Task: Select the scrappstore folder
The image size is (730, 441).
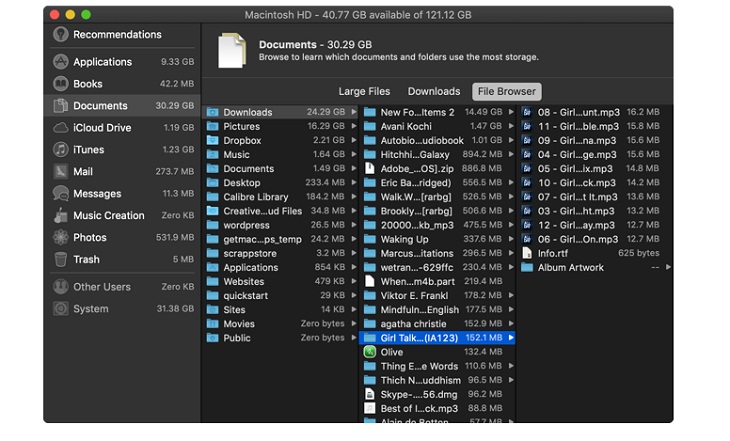Action: point(281,253)
